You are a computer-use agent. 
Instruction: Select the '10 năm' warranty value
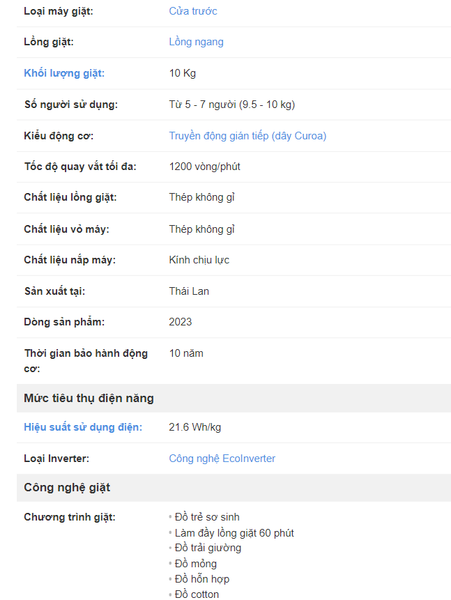(186, 353)
